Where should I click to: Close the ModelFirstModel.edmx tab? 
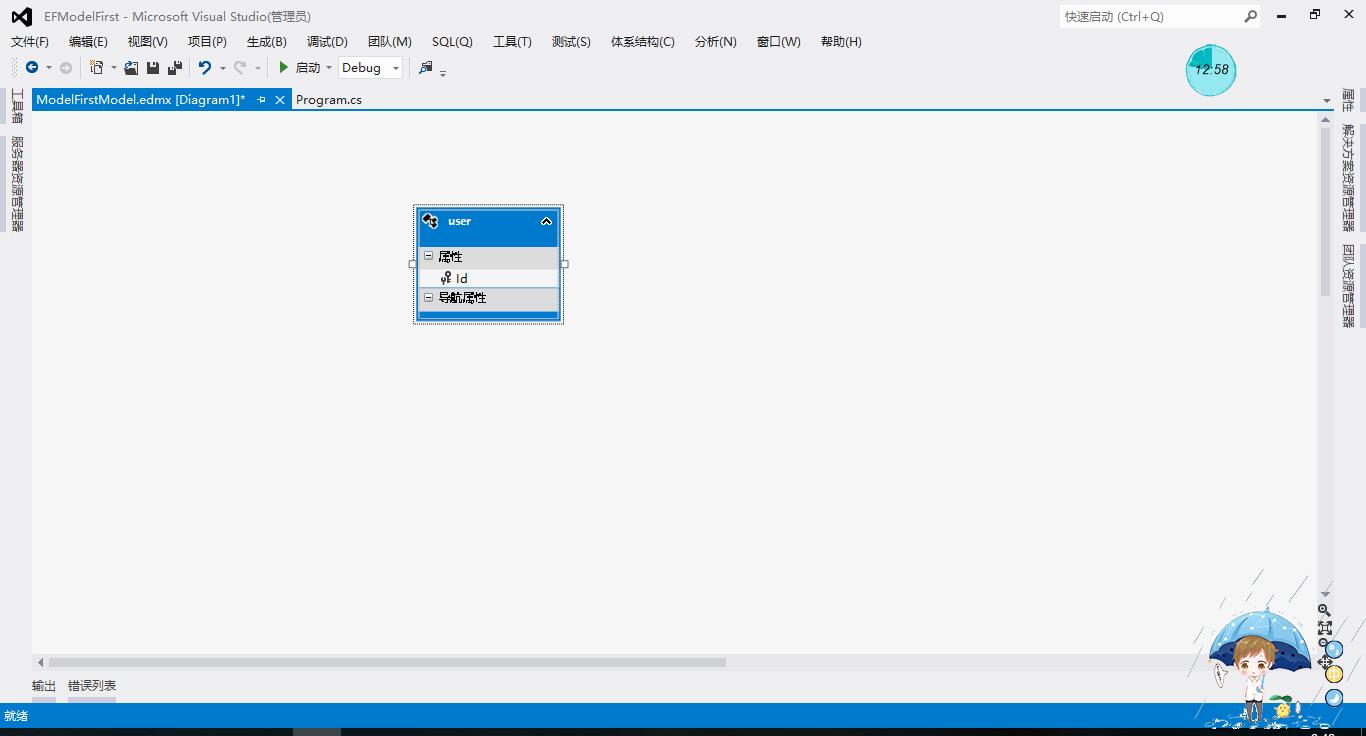click(280, 100)
